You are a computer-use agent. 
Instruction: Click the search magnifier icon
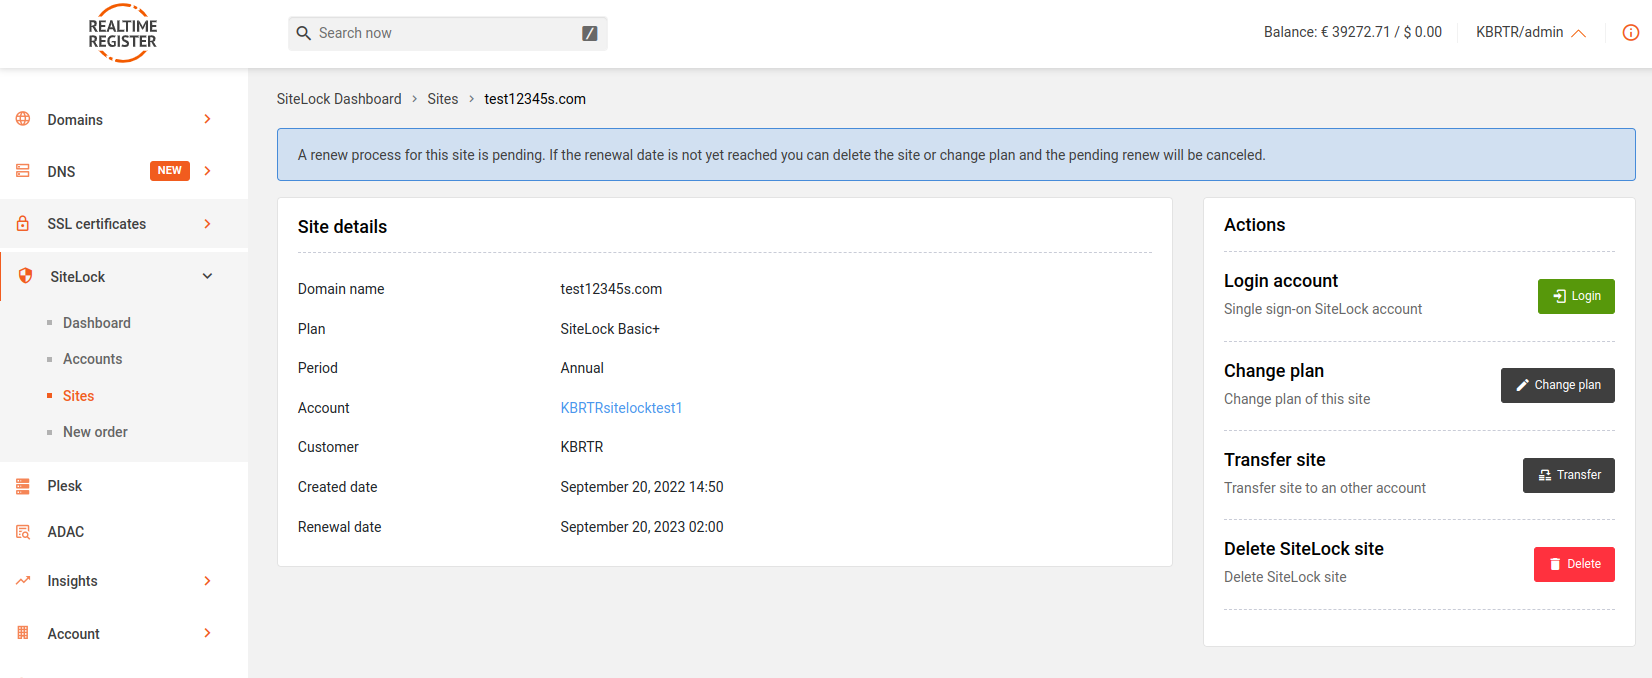304,33
